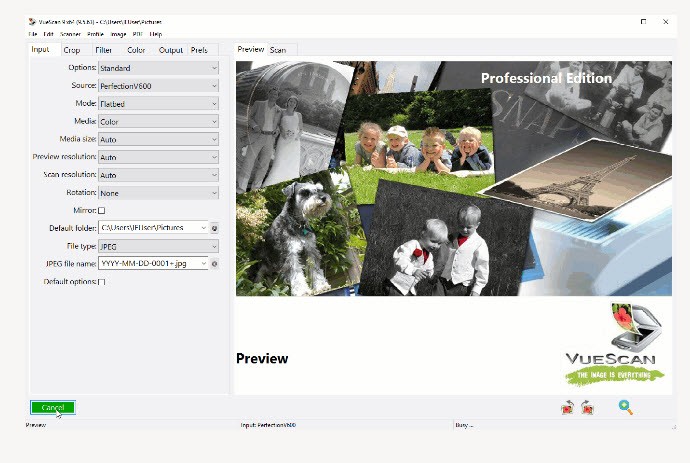Click the rotate left icon below the preview

[x=567, y=408]
